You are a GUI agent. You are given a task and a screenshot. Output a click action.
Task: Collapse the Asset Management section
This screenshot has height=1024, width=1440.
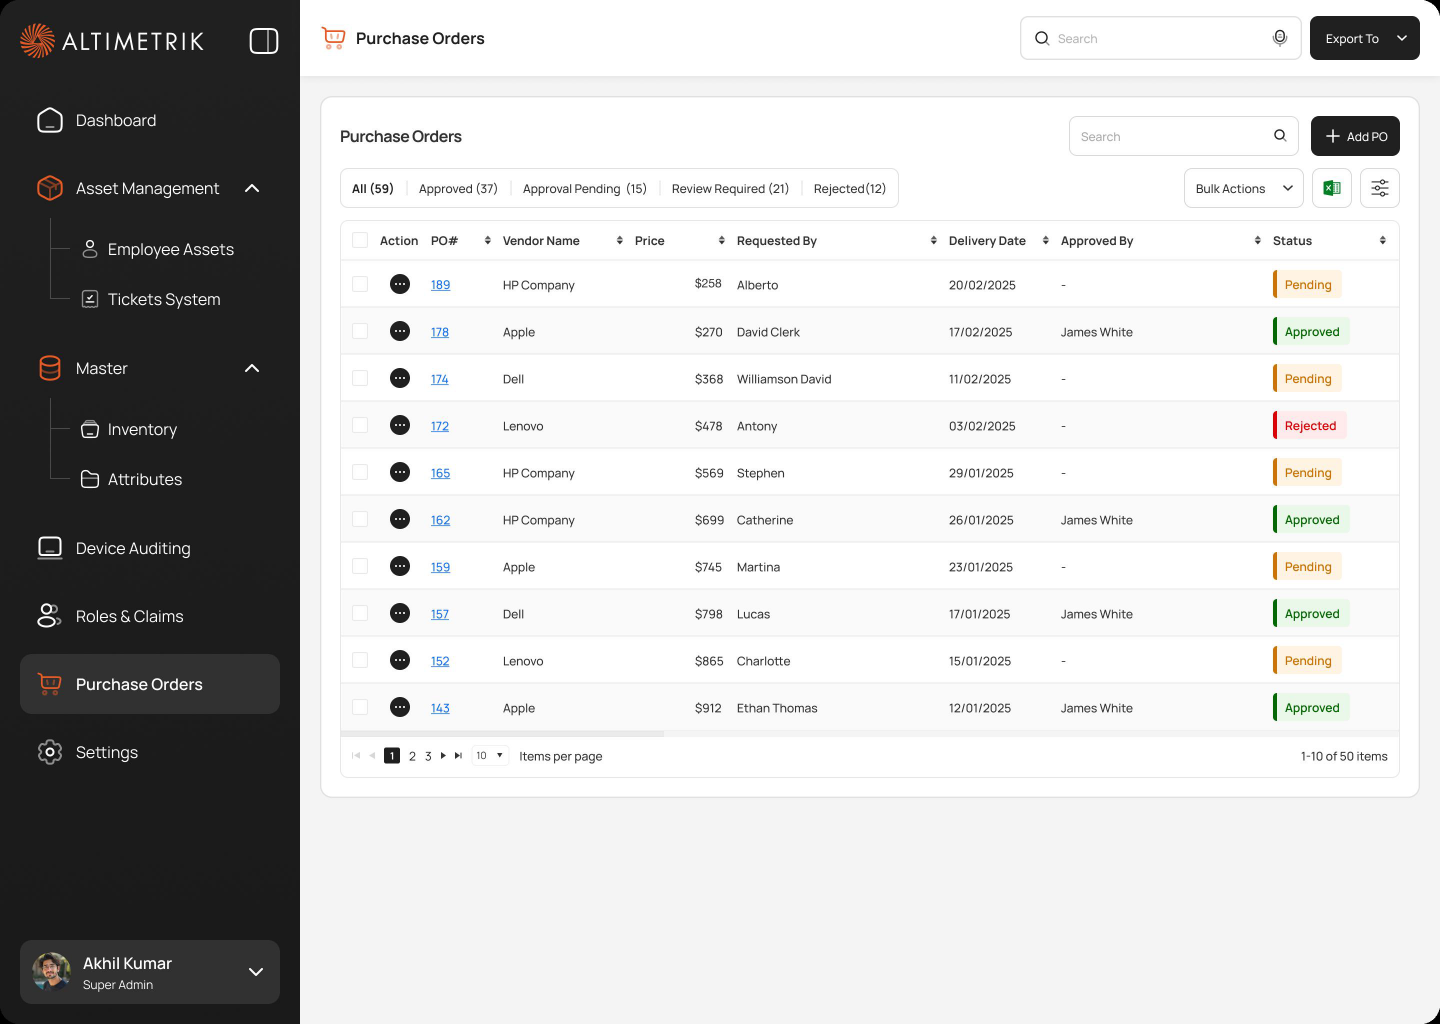252,188
